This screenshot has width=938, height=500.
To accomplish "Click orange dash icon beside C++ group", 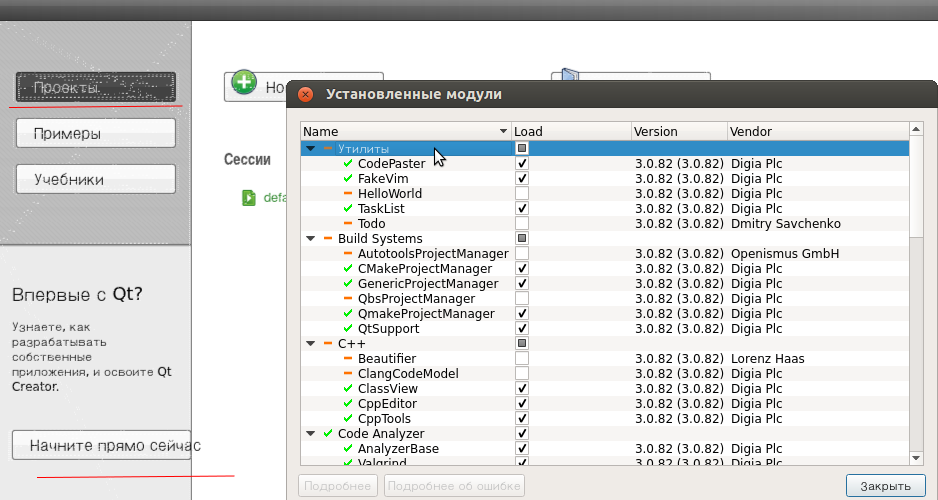I will pyautogui.click(x=328, y=343).
